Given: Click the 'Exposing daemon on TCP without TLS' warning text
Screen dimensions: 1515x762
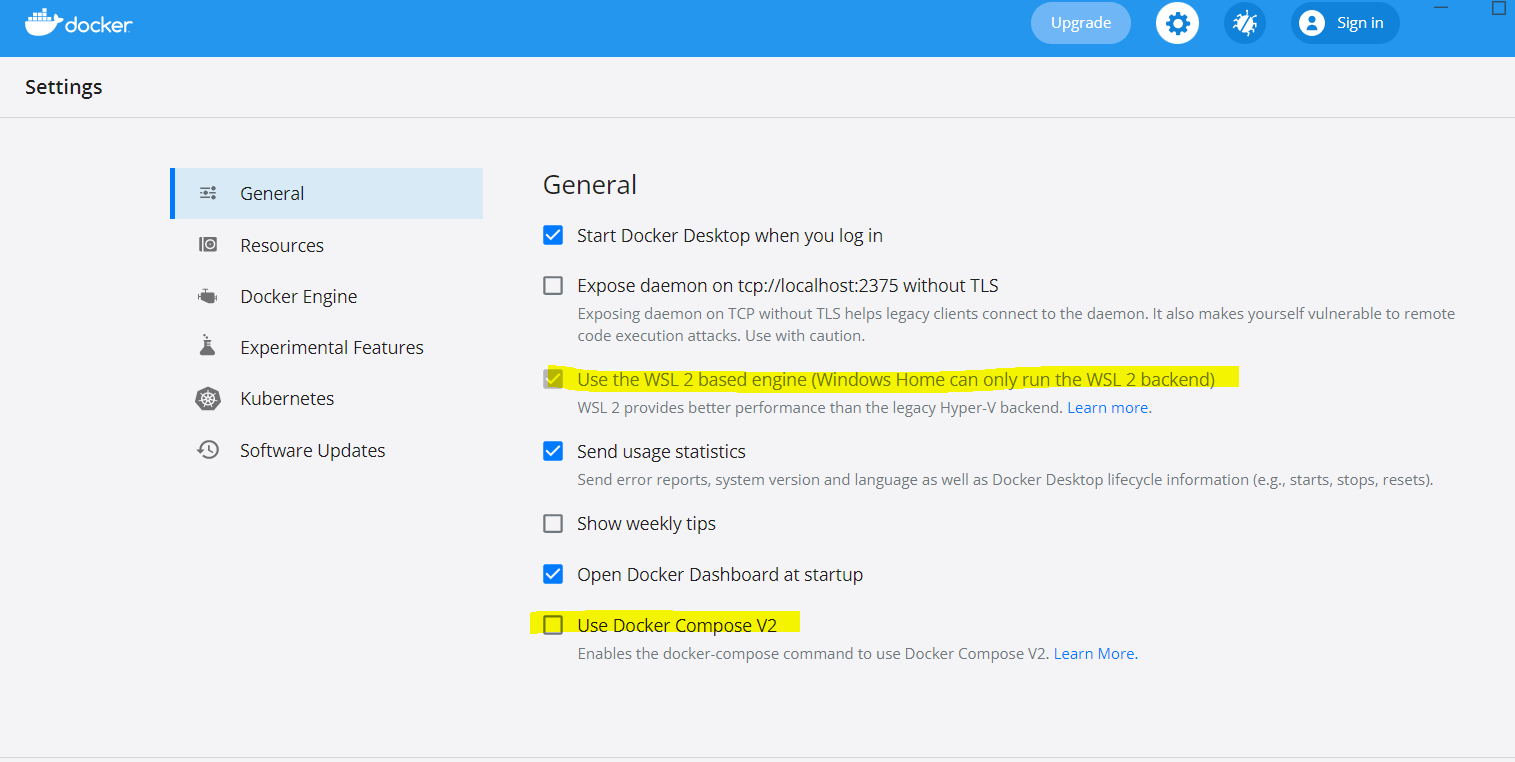Looking at the screenshot, I should (x=1016, y=325).
